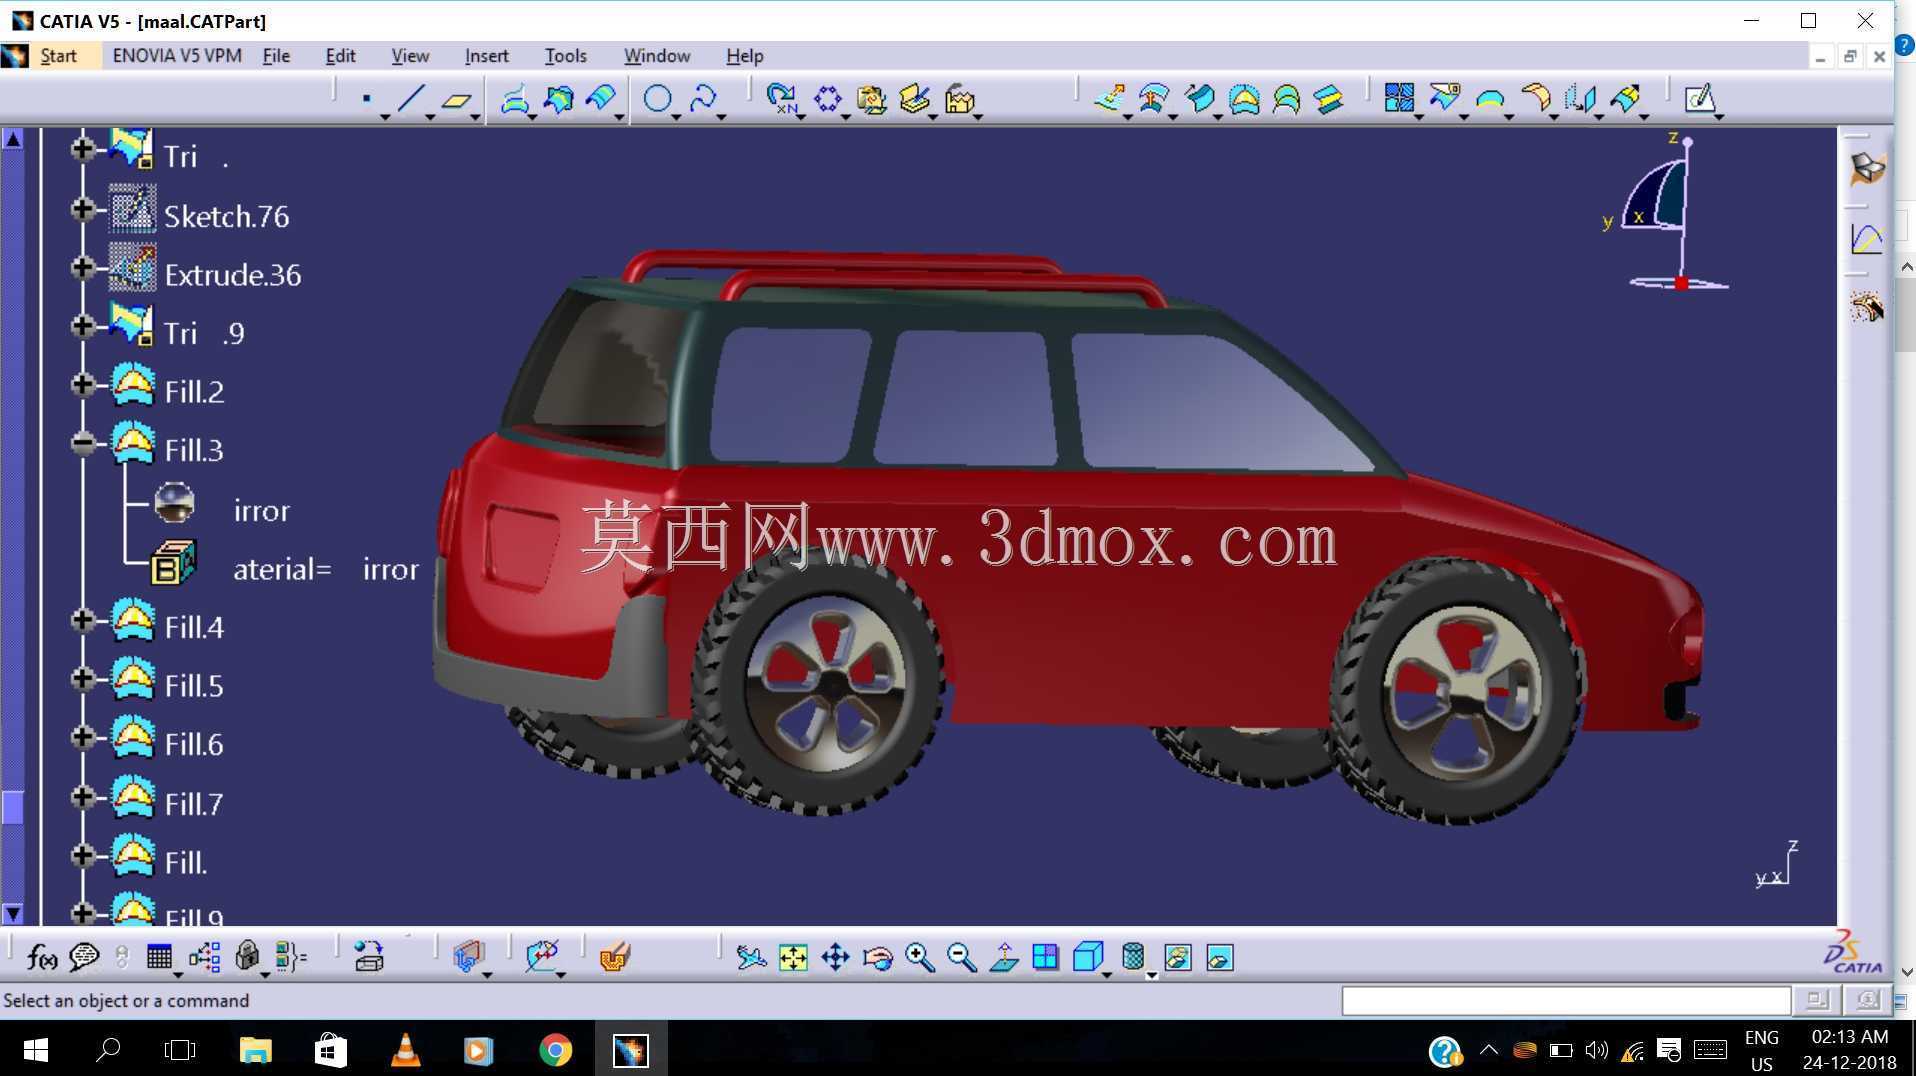
Task: Click the Zoom Out magnifier
Action: [x=961, y=957]
